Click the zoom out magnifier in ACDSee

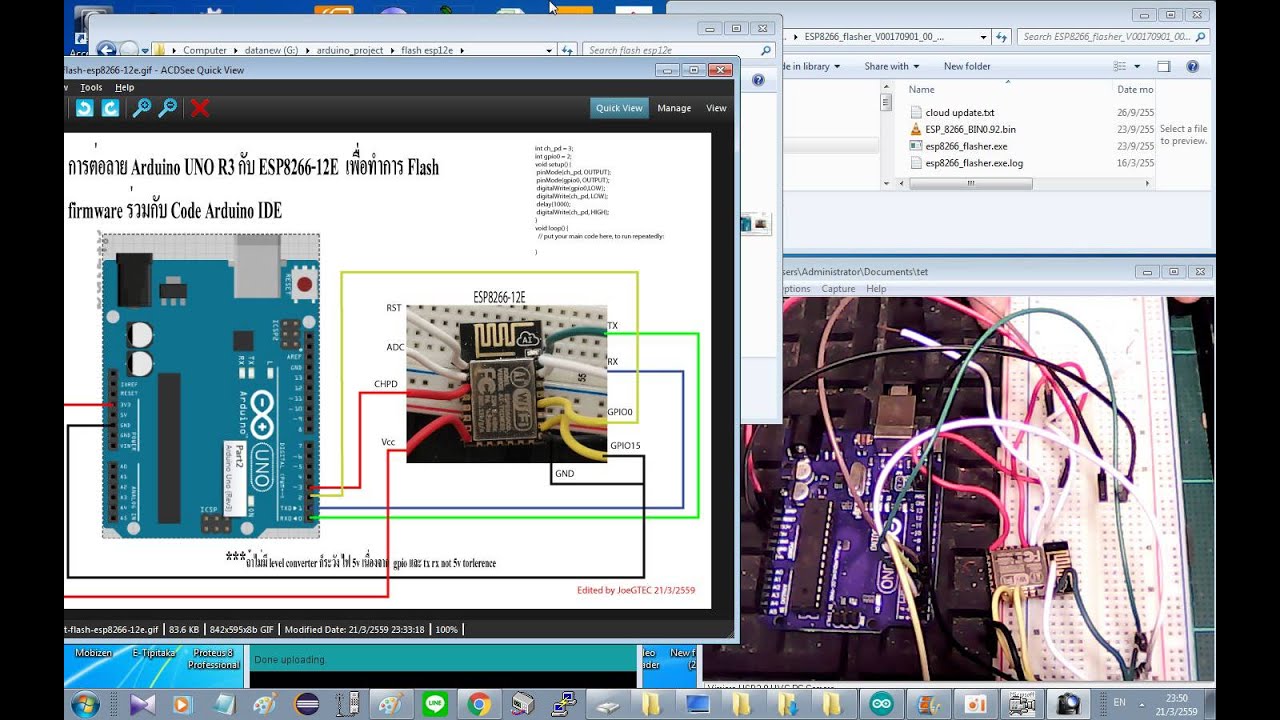pyautogui.click(x=168, y=108)
